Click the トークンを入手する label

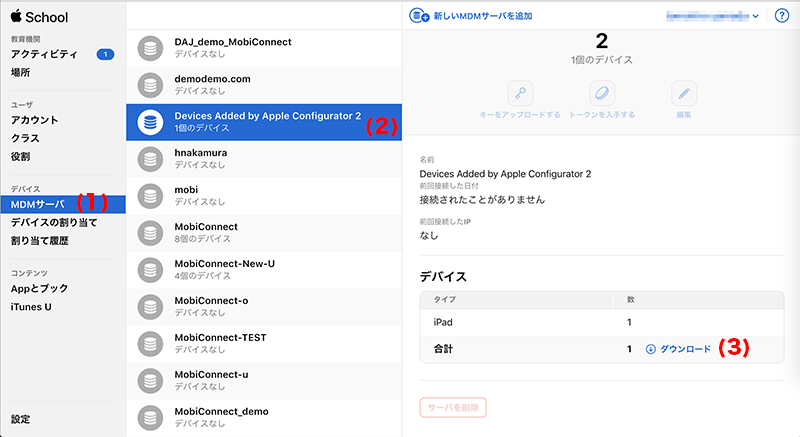(602, 115)
